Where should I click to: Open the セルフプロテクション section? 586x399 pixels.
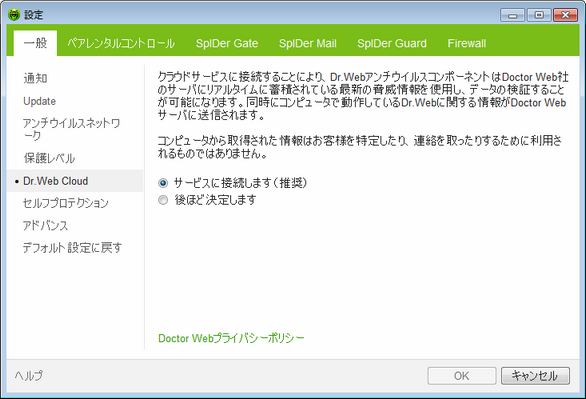(x=66, y=203)
